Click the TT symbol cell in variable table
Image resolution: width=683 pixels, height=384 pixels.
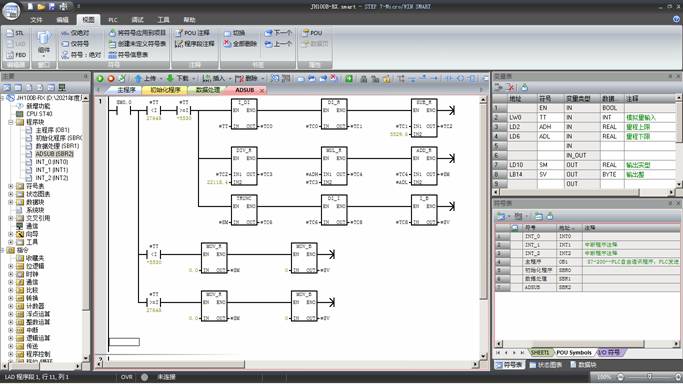(550, 117)
